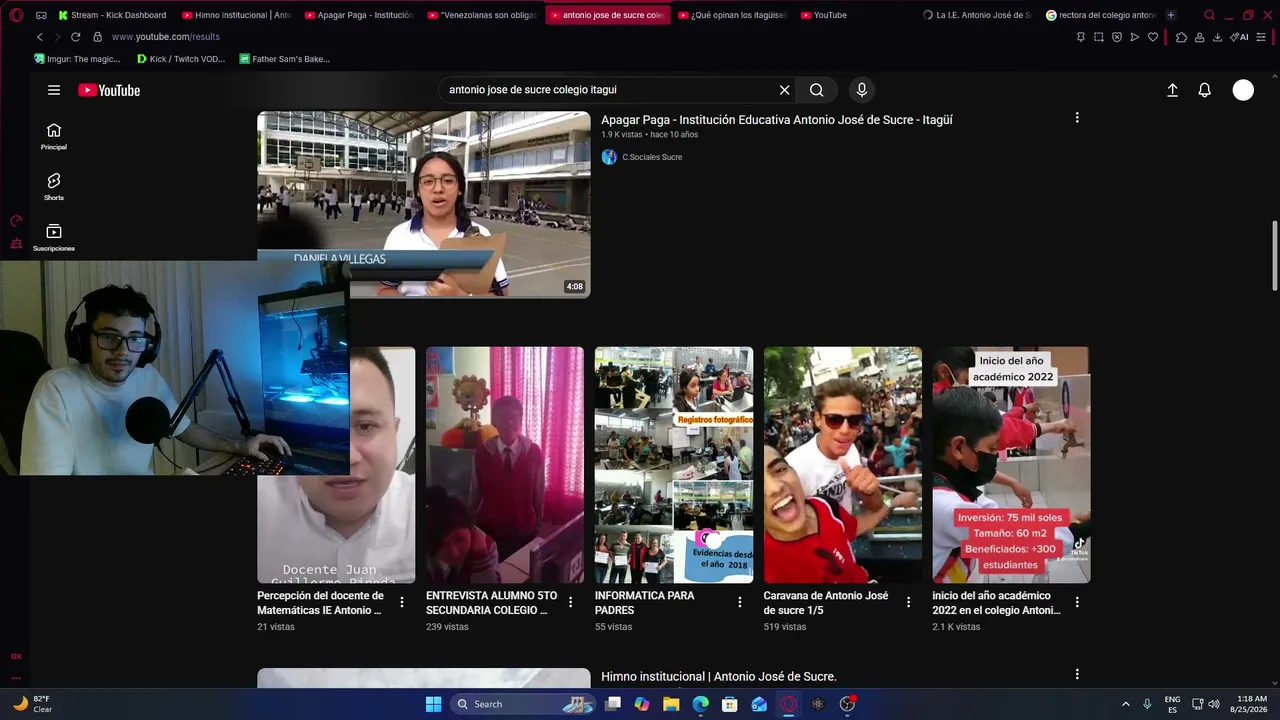The width and height of the screenshot is (1280, 720).
Task: Open INFORMATICA PARA PADRES short thumbnail
Action: pos(674,465)
